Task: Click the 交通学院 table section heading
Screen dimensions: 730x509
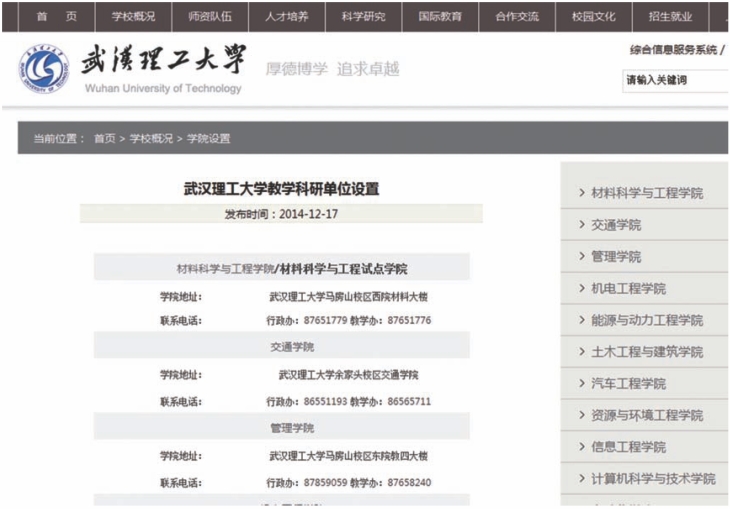Action: pos(292,347)
